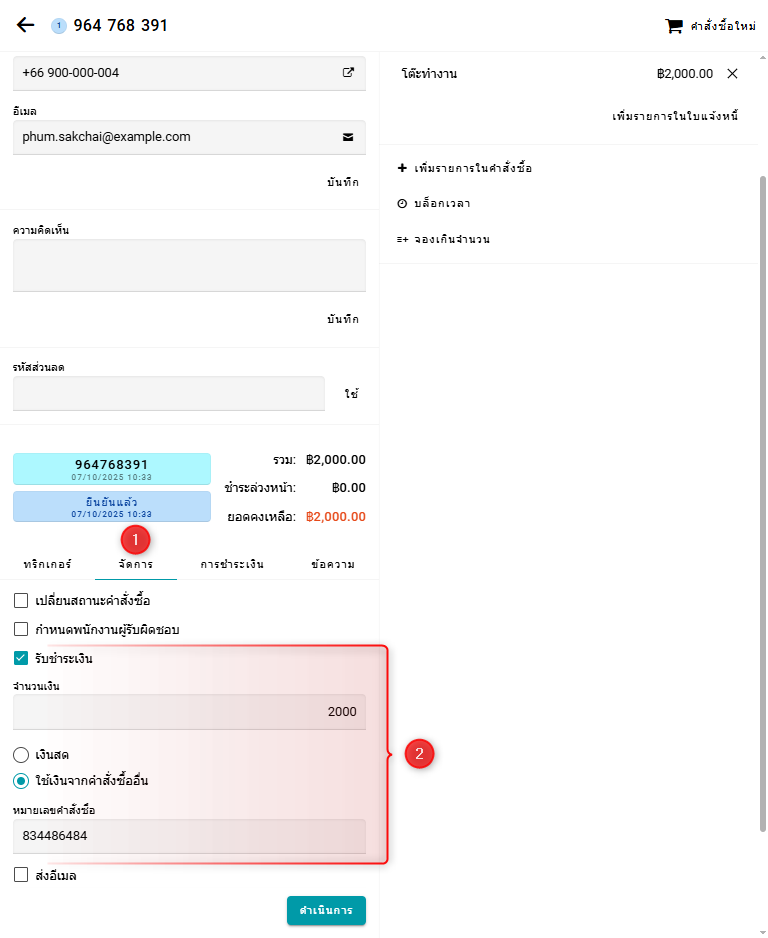Enable เปลี่ยนสถานะคำสั่งซื้อ checkbox
Image resolution: width=768 pixels, height=938 pixels.
click(x=21, y=601)
